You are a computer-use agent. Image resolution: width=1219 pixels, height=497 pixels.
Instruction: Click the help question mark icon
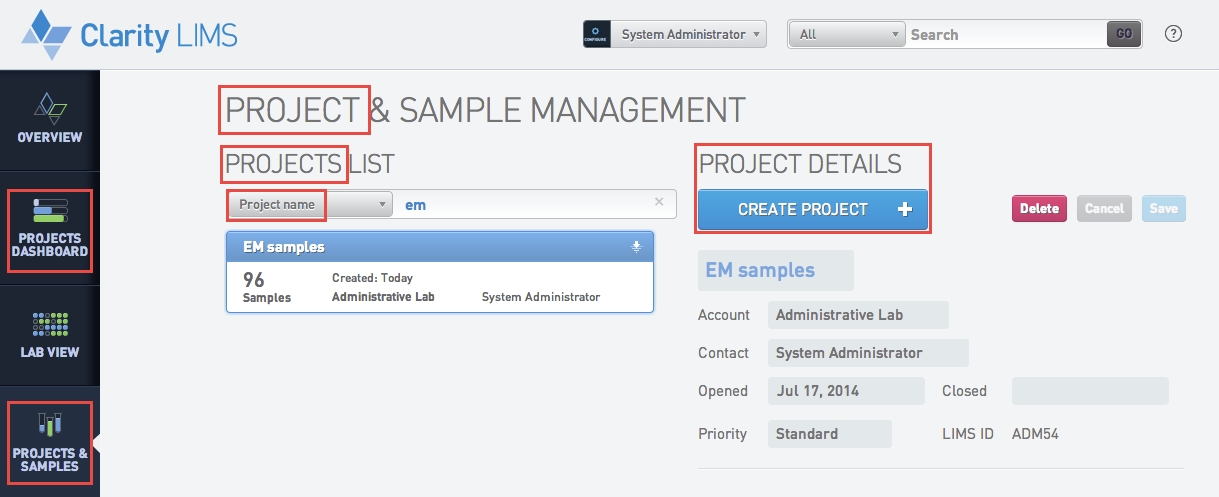[1174, 34]
